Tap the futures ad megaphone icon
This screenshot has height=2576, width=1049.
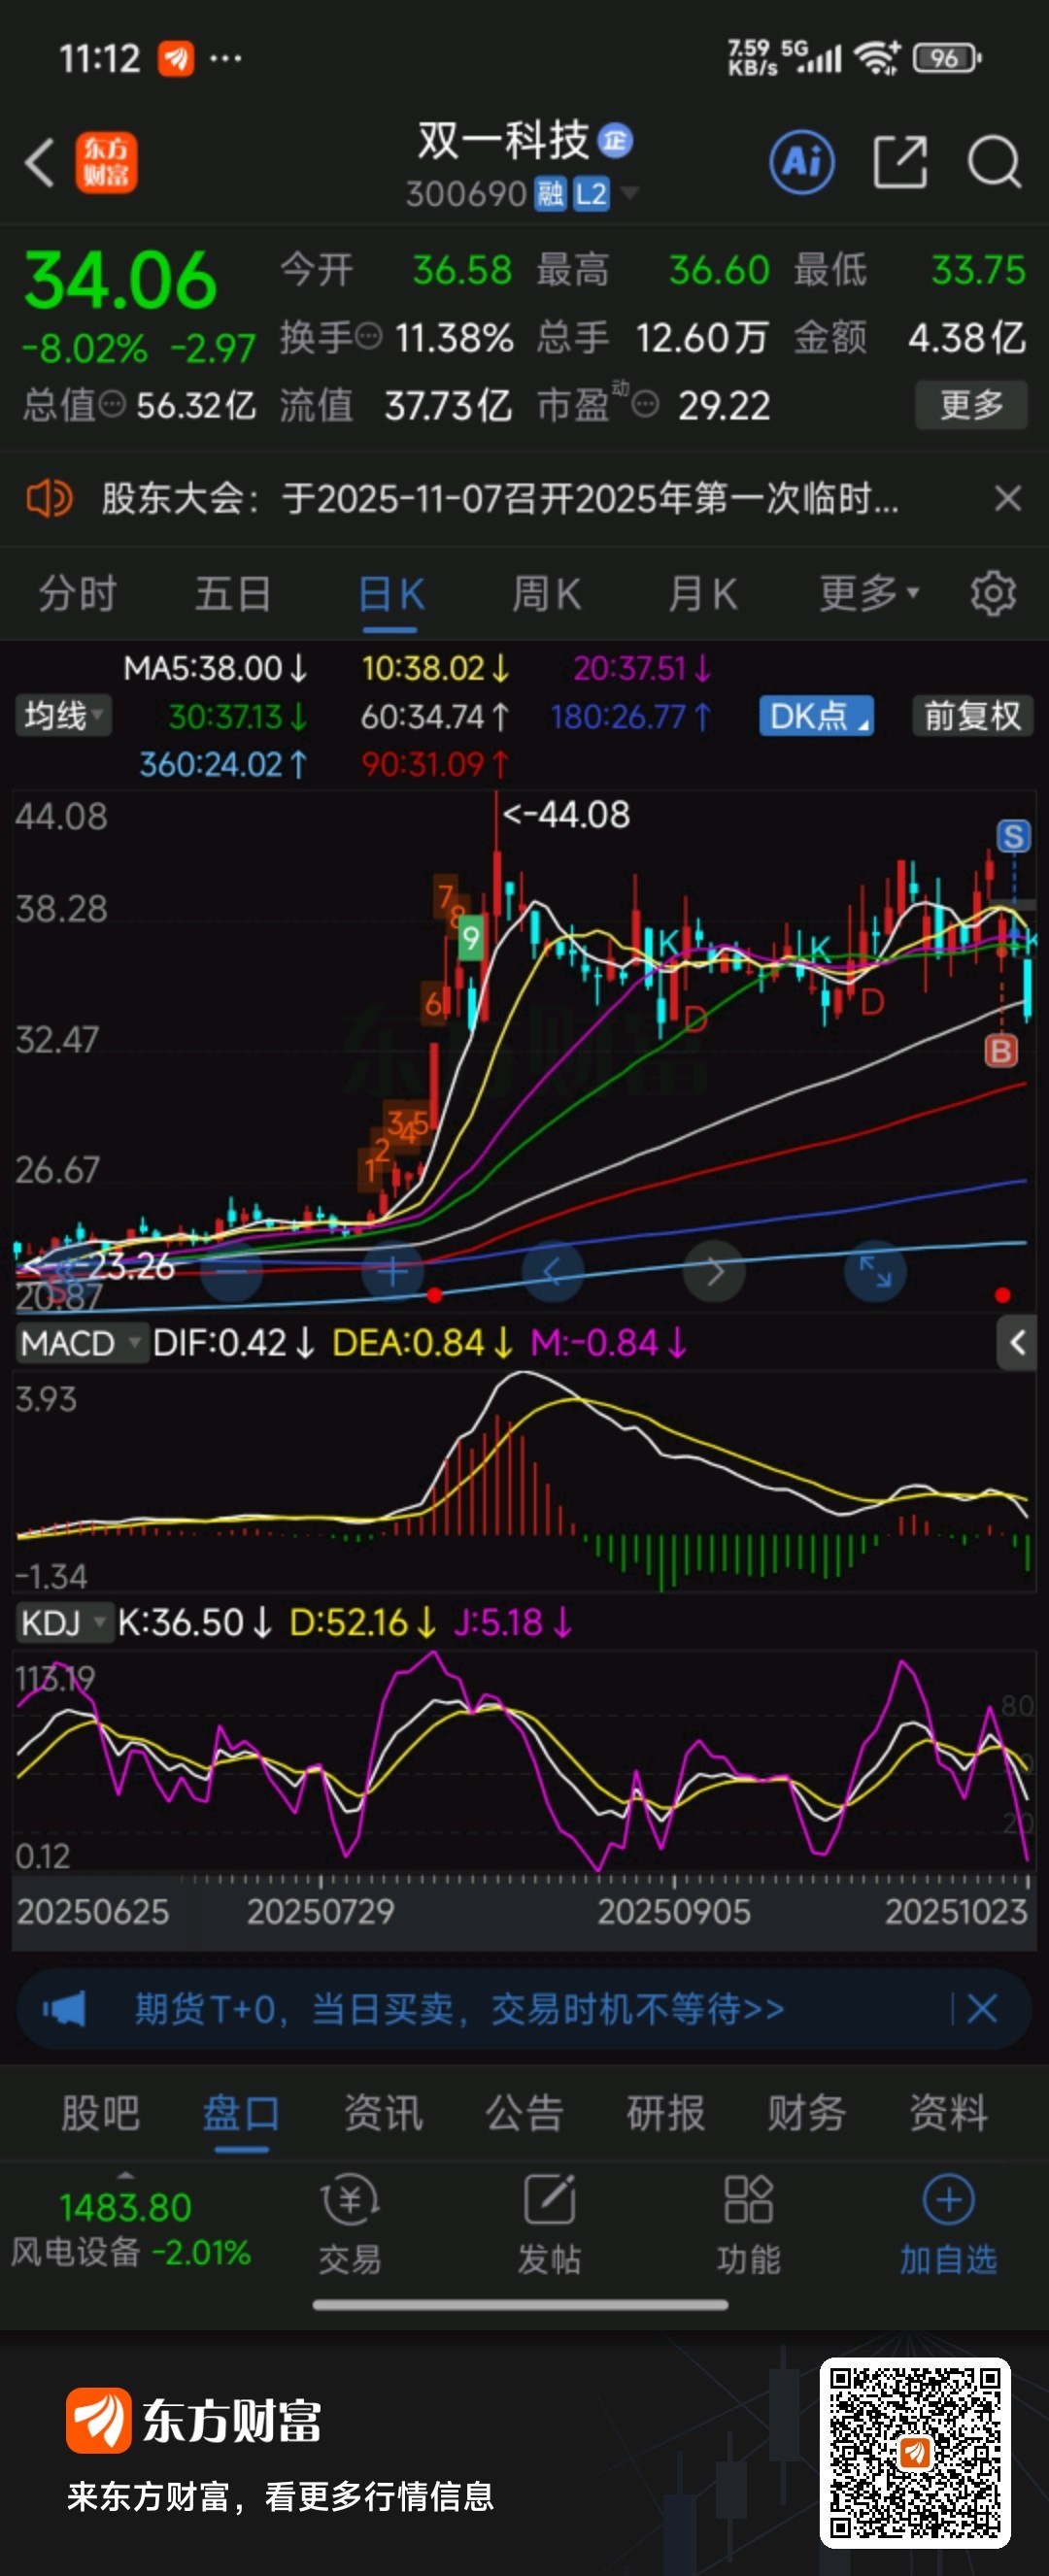click(x=64, y=2009)
